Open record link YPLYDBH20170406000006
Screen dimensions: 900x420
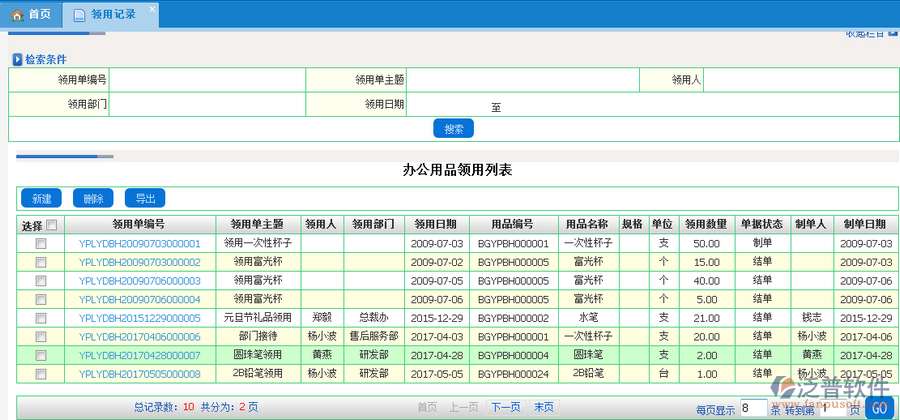[x=140, y=337]
